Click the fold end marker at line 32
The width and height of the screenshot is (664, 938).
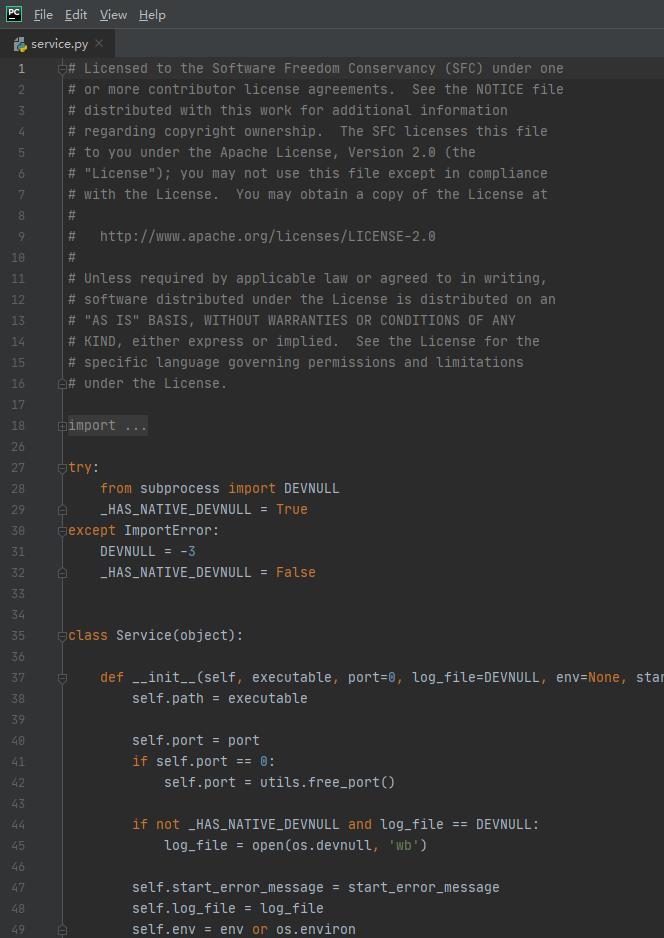[x=62, y=573]
